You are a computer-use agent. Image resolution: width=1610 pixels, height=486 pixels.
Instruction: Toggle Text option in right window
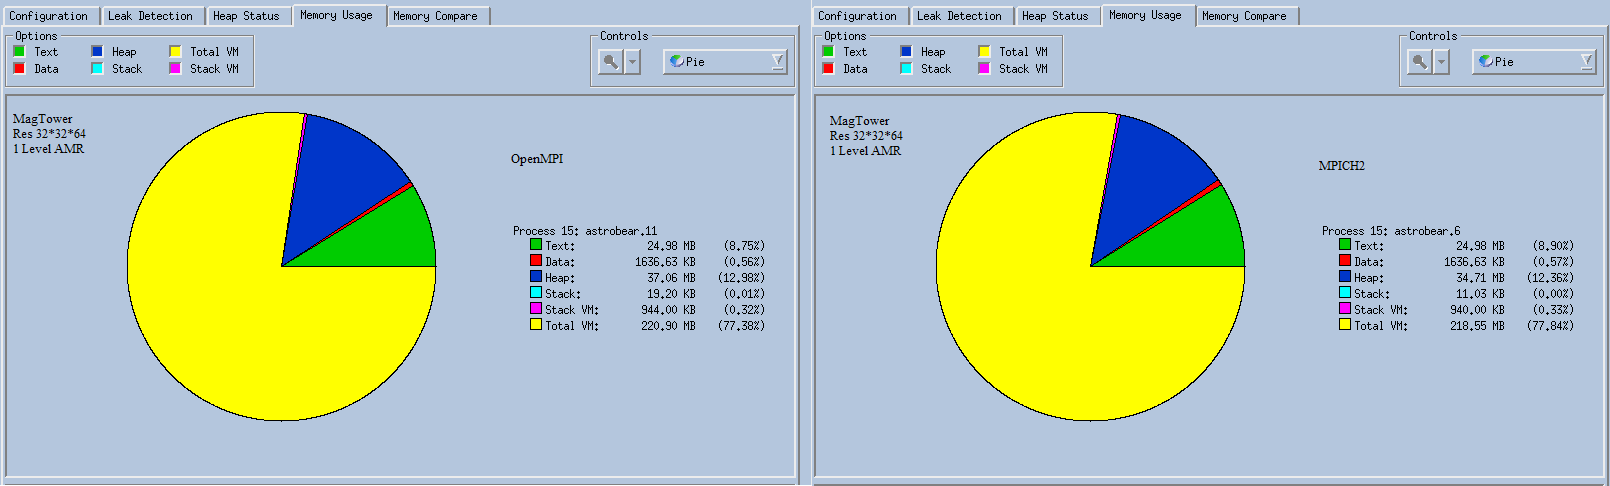click(828, 51)
